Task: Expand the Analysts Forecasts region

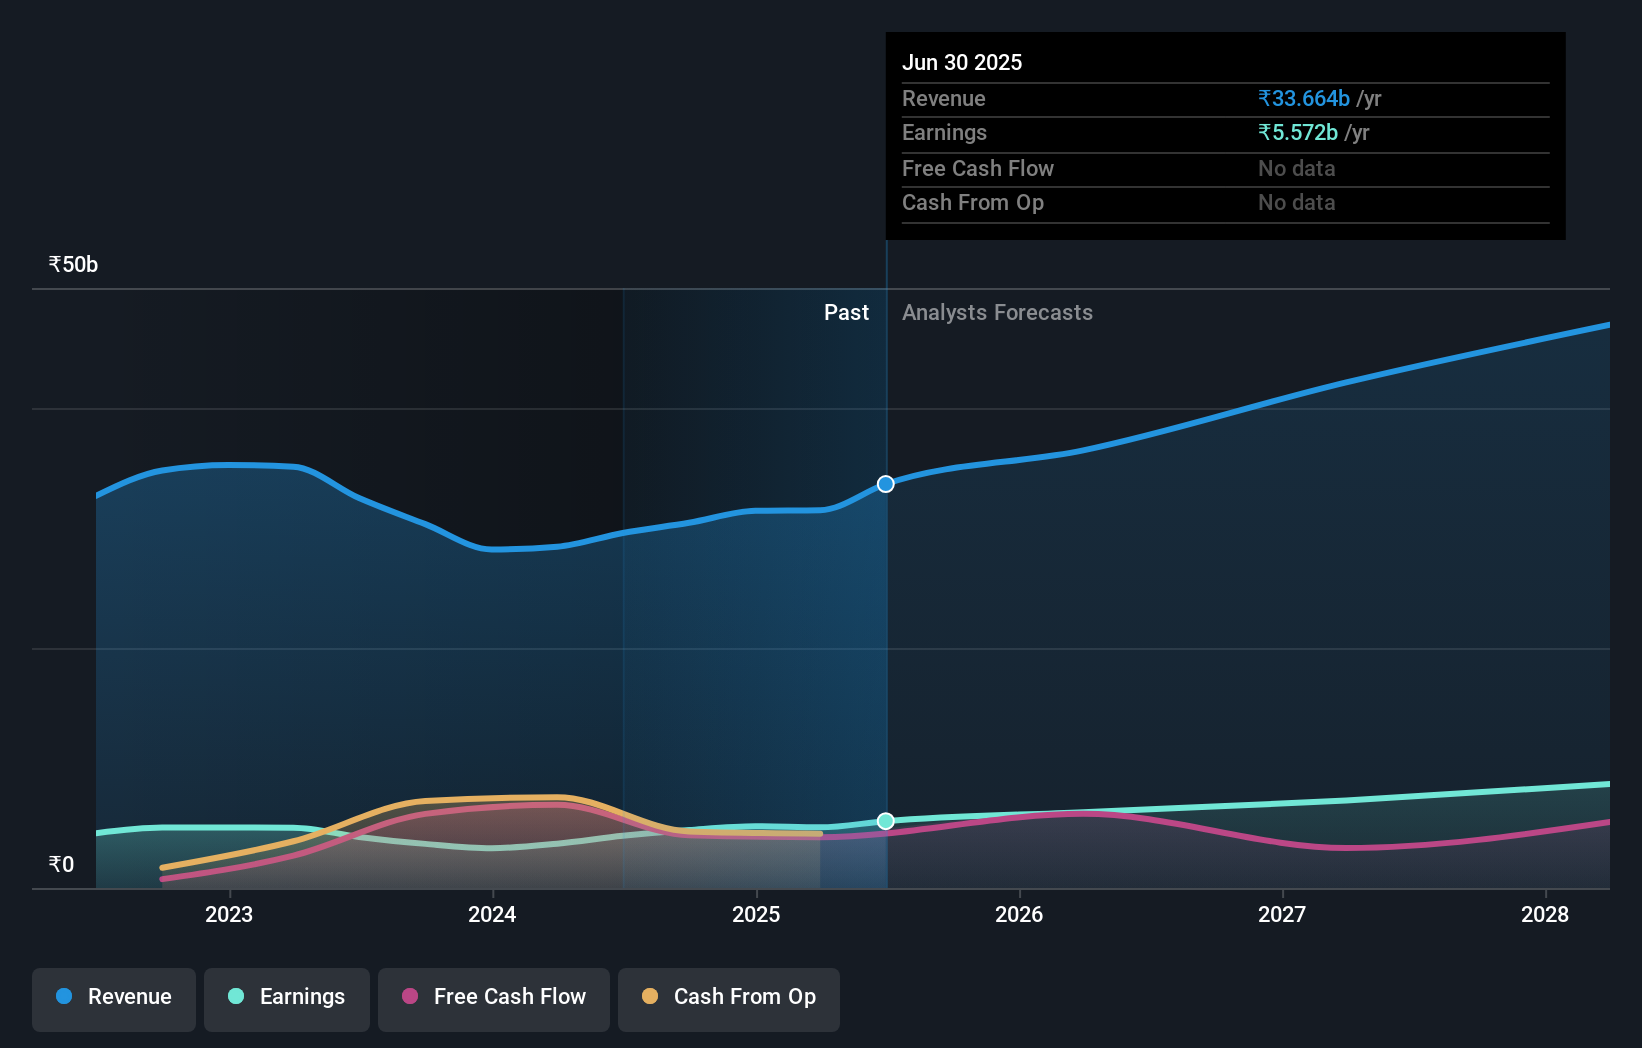Action: (996, 312)
